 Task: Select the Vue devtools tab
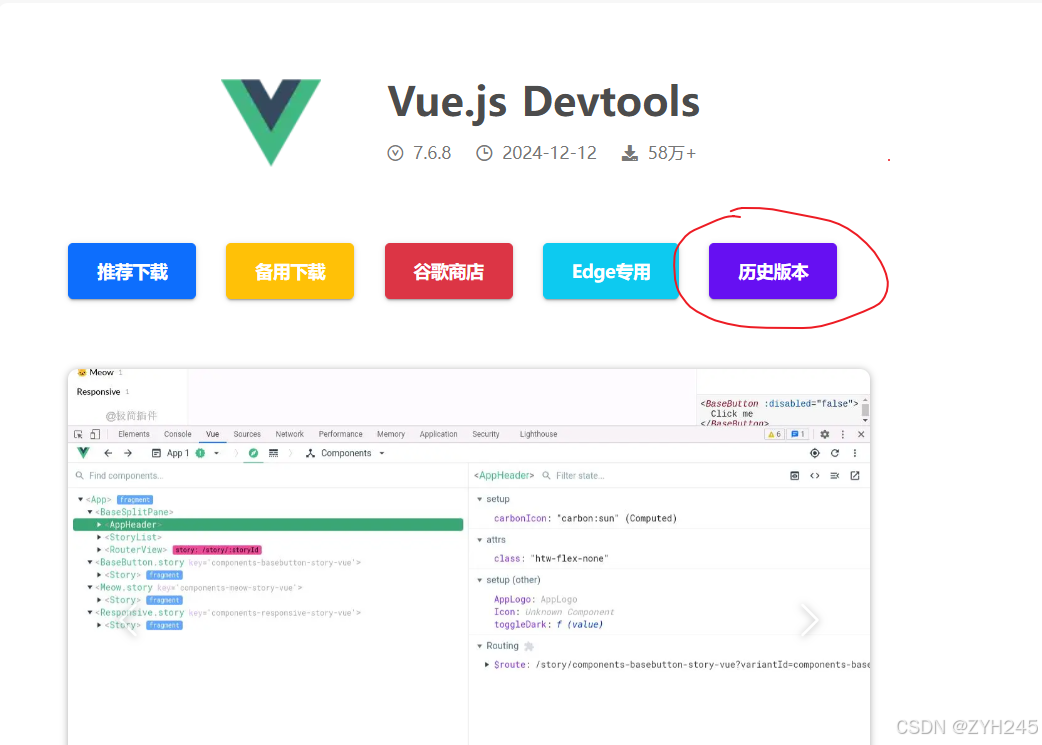pos(213,434)
